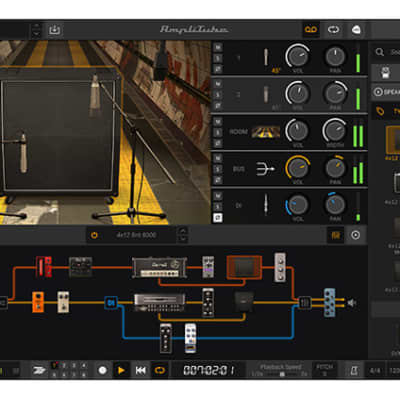
Task: Toggle the transport loop button
Action: [x=160, y=370]
